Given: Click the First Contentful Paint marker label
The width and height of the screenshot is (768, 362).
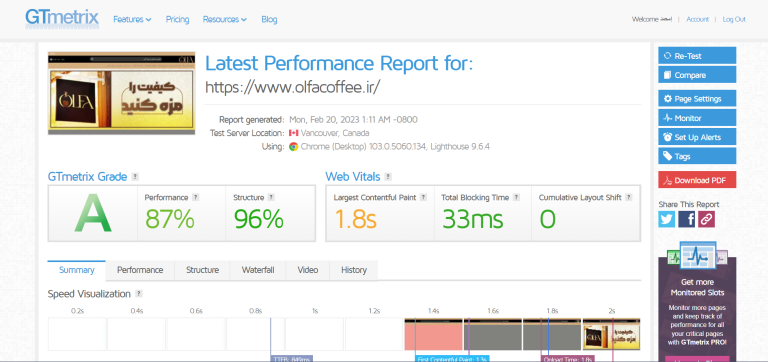Looking at the screenshot, I should click(453, 359).
